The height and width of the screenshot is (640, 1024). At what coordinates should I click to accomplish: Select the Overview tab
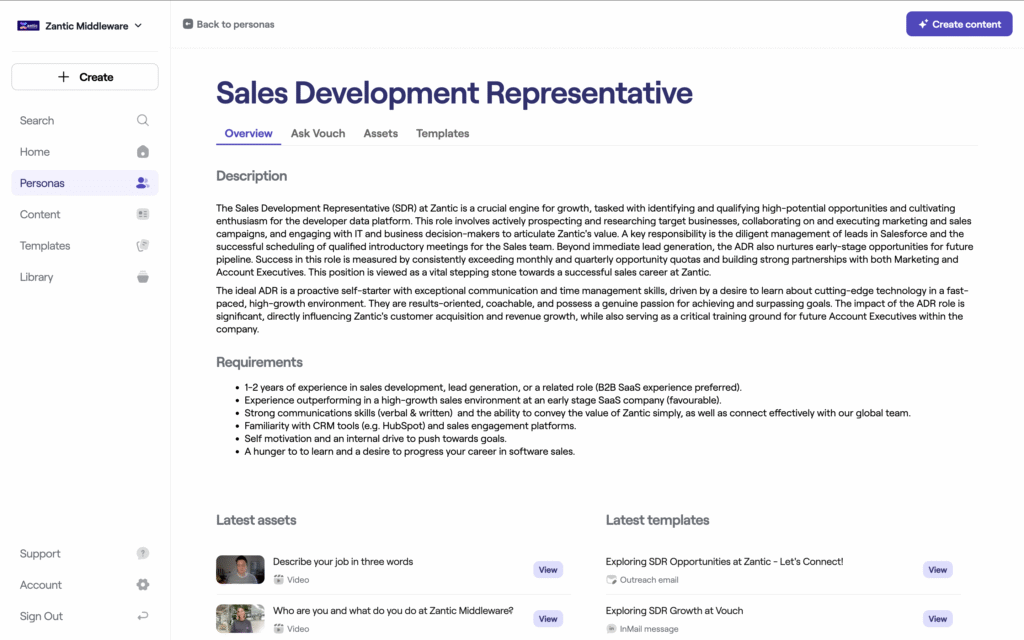[x=248, y=133]
